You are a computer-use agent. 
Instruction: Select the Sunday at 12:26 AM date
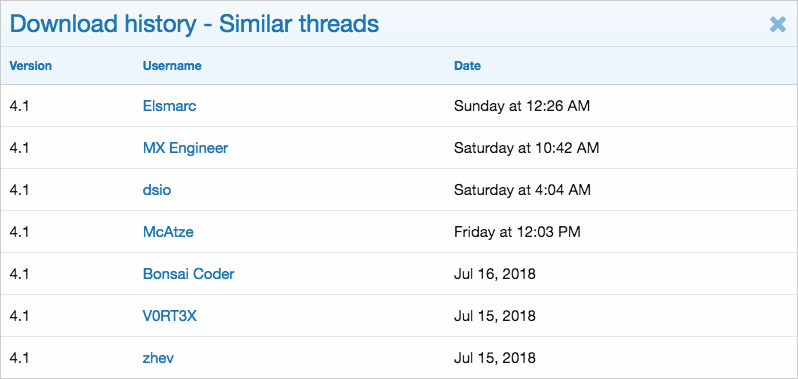[522, 106]
